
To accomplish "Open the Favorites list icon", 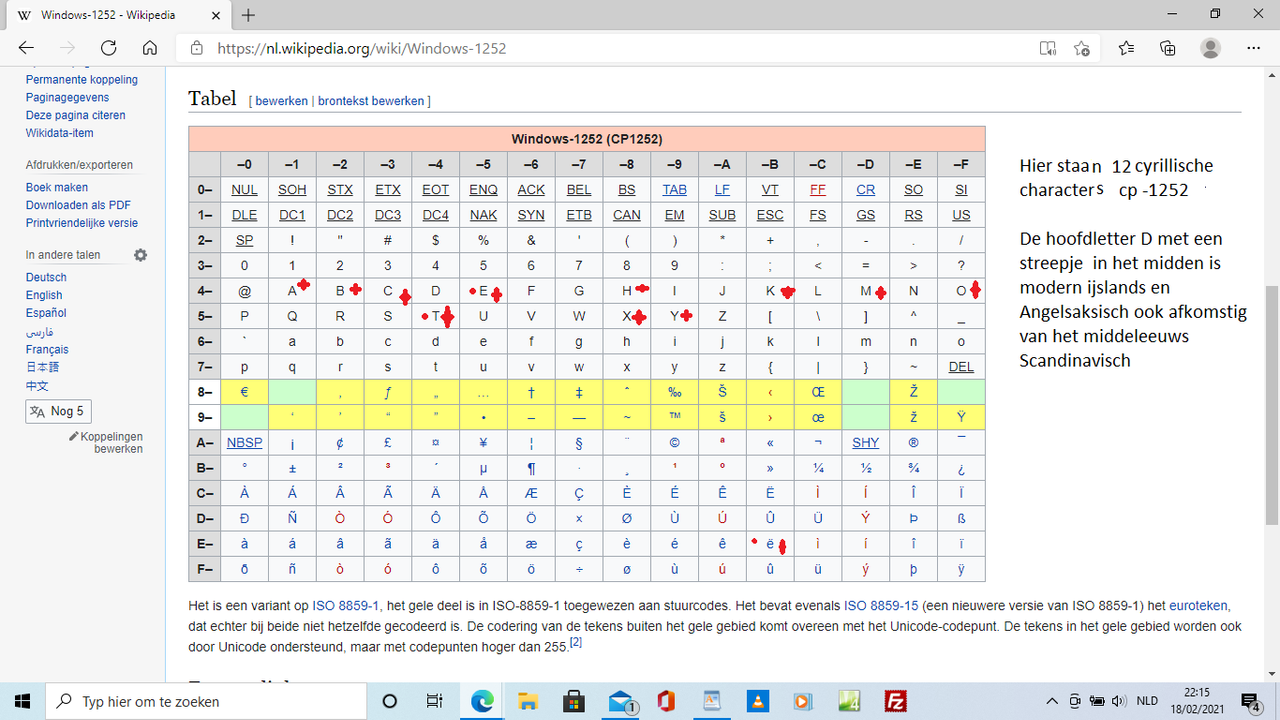I will point(1127,48).
